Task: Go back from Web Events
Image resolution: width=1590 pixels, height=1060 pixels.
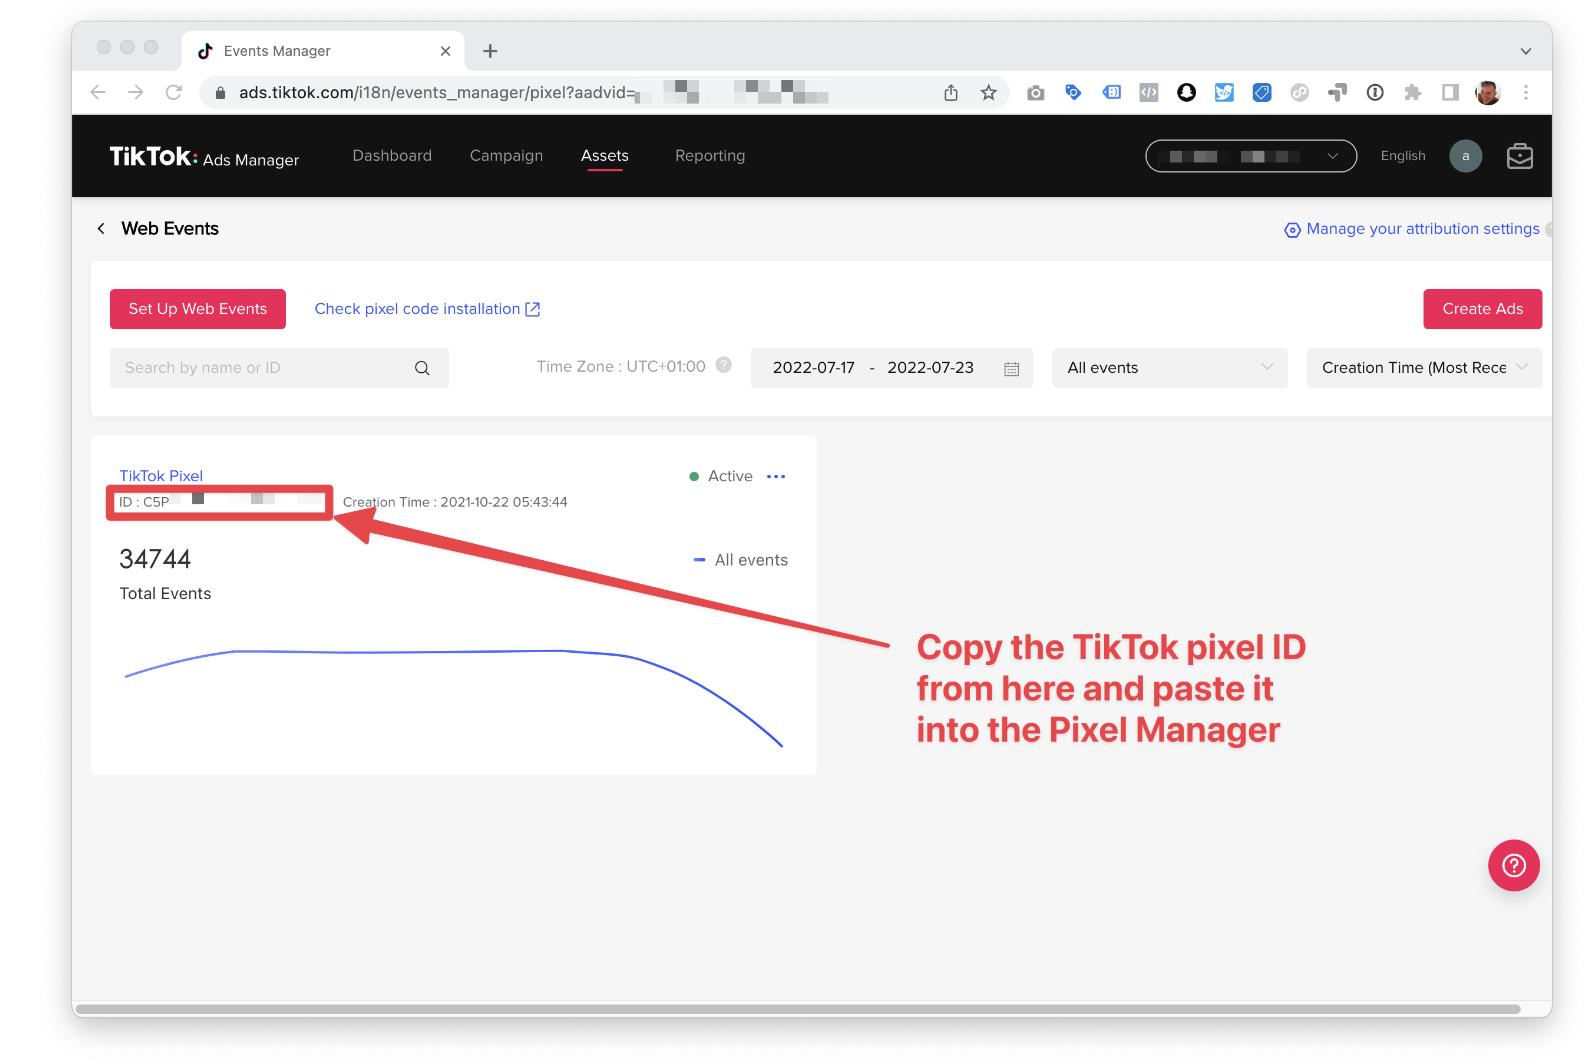Action: pyautogui.click(x=101, y=229)
